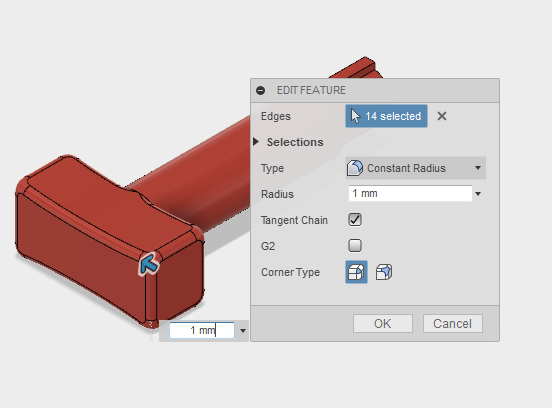552x408 pixels.
Task: Uncheck the Tangent Chain checkbox
Action: (x=355, y=220)
